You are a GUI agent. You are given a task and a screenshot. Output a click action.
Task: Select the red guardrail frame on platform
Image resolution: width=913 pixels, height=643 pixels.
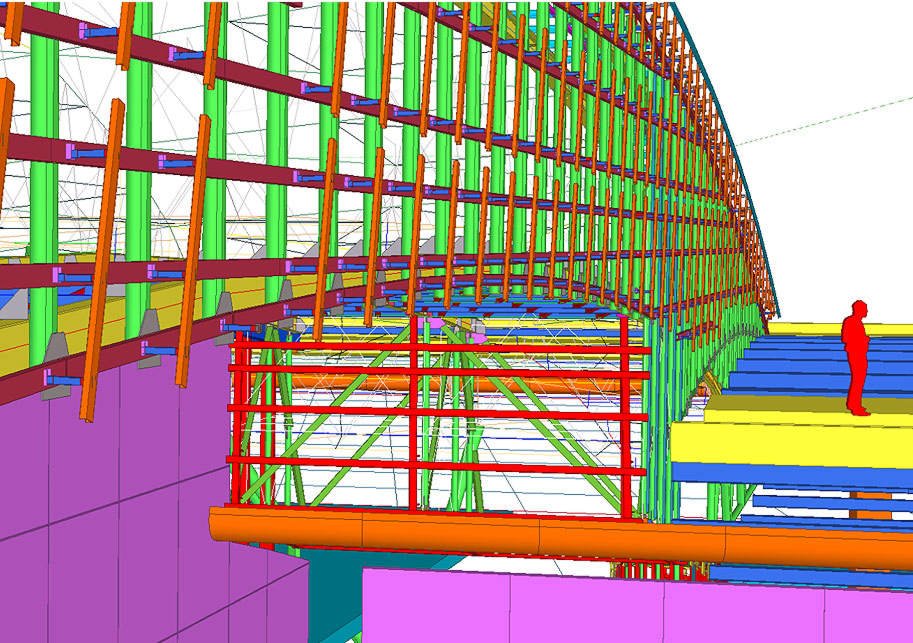(x=438, y=417)
